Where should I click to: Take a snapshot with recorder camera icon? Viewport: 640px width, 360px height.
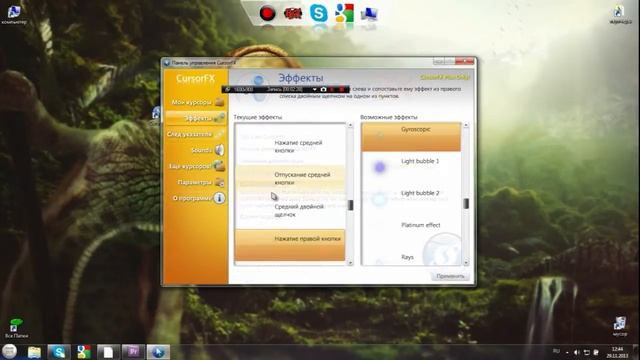(x=323, y=89)
